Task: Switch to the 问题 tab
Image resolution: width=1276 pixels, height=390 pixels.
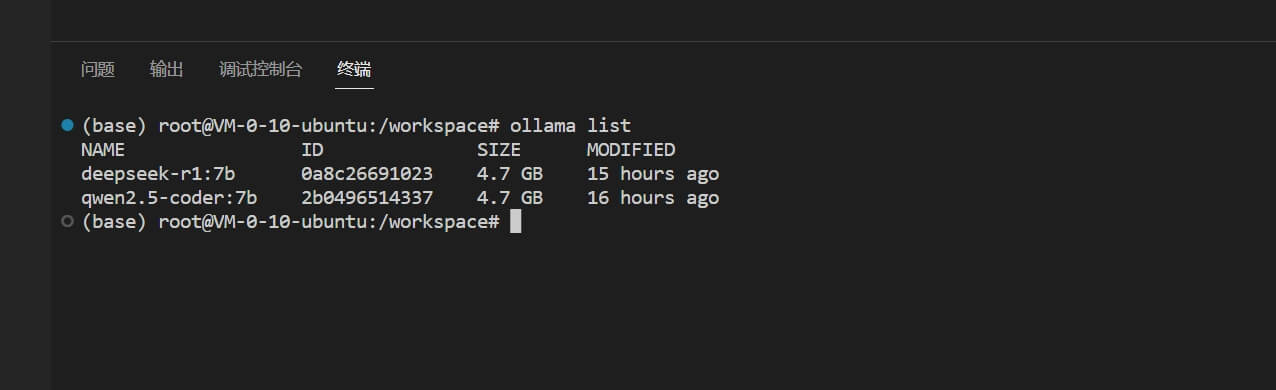Action: coord(98,69)
